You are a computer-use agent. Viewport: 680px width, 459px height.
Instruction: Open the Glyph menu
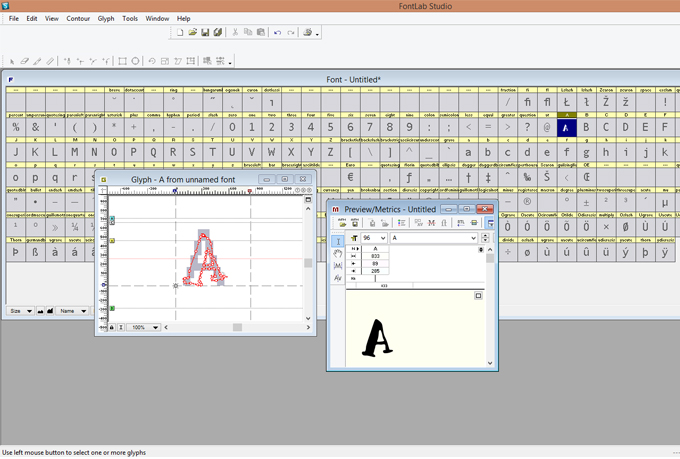[106, 19]
